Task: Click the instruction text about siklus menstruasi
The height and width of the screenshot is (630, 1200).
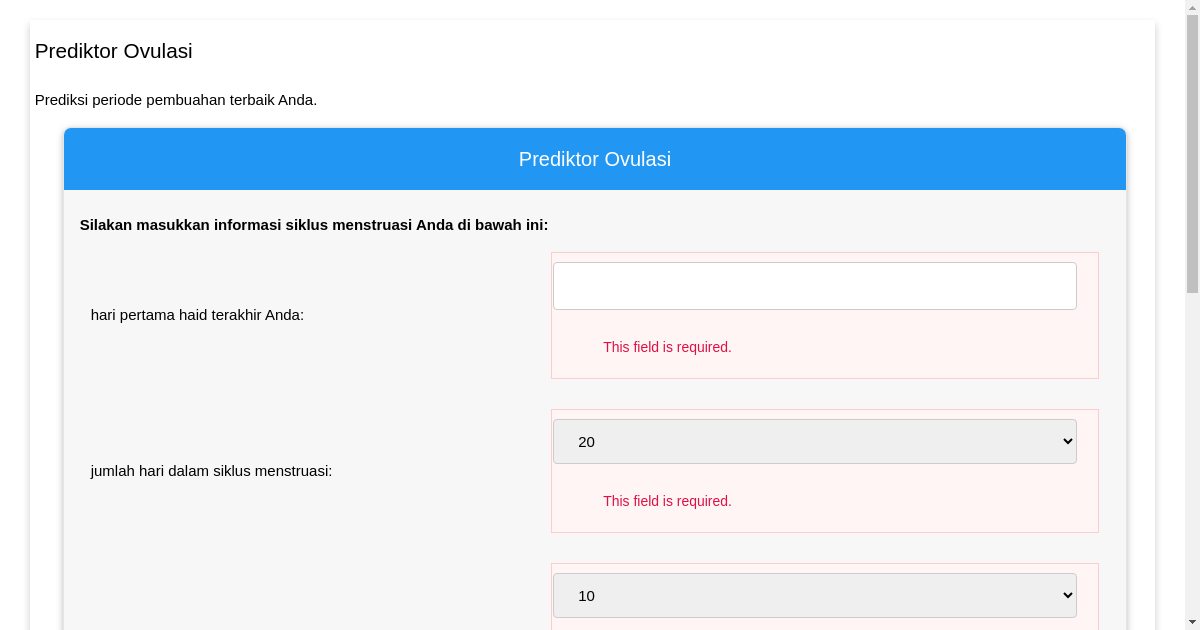Action: coord(314,225)
